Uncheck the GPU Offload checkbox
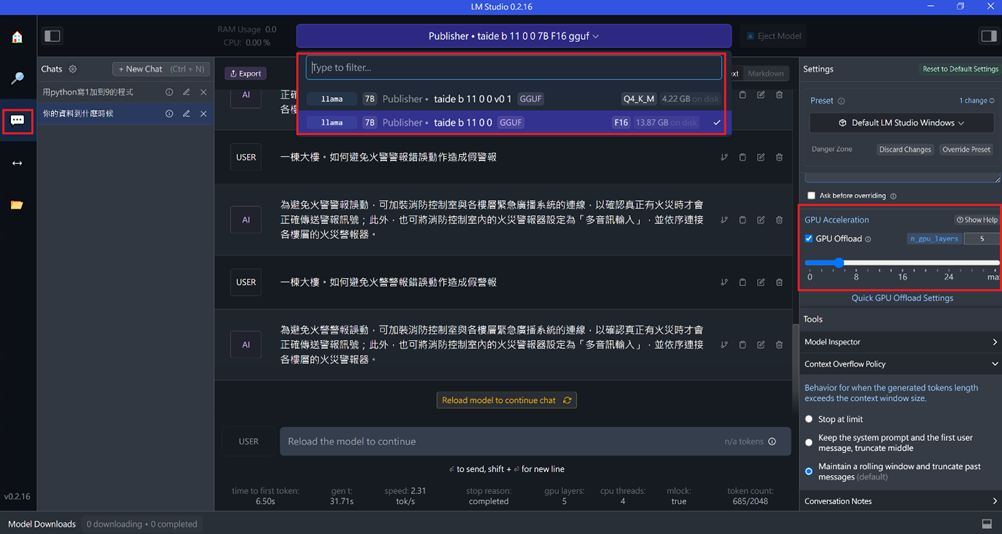The height and width of the screenshot is (534, 1002). tap(809, 238)
